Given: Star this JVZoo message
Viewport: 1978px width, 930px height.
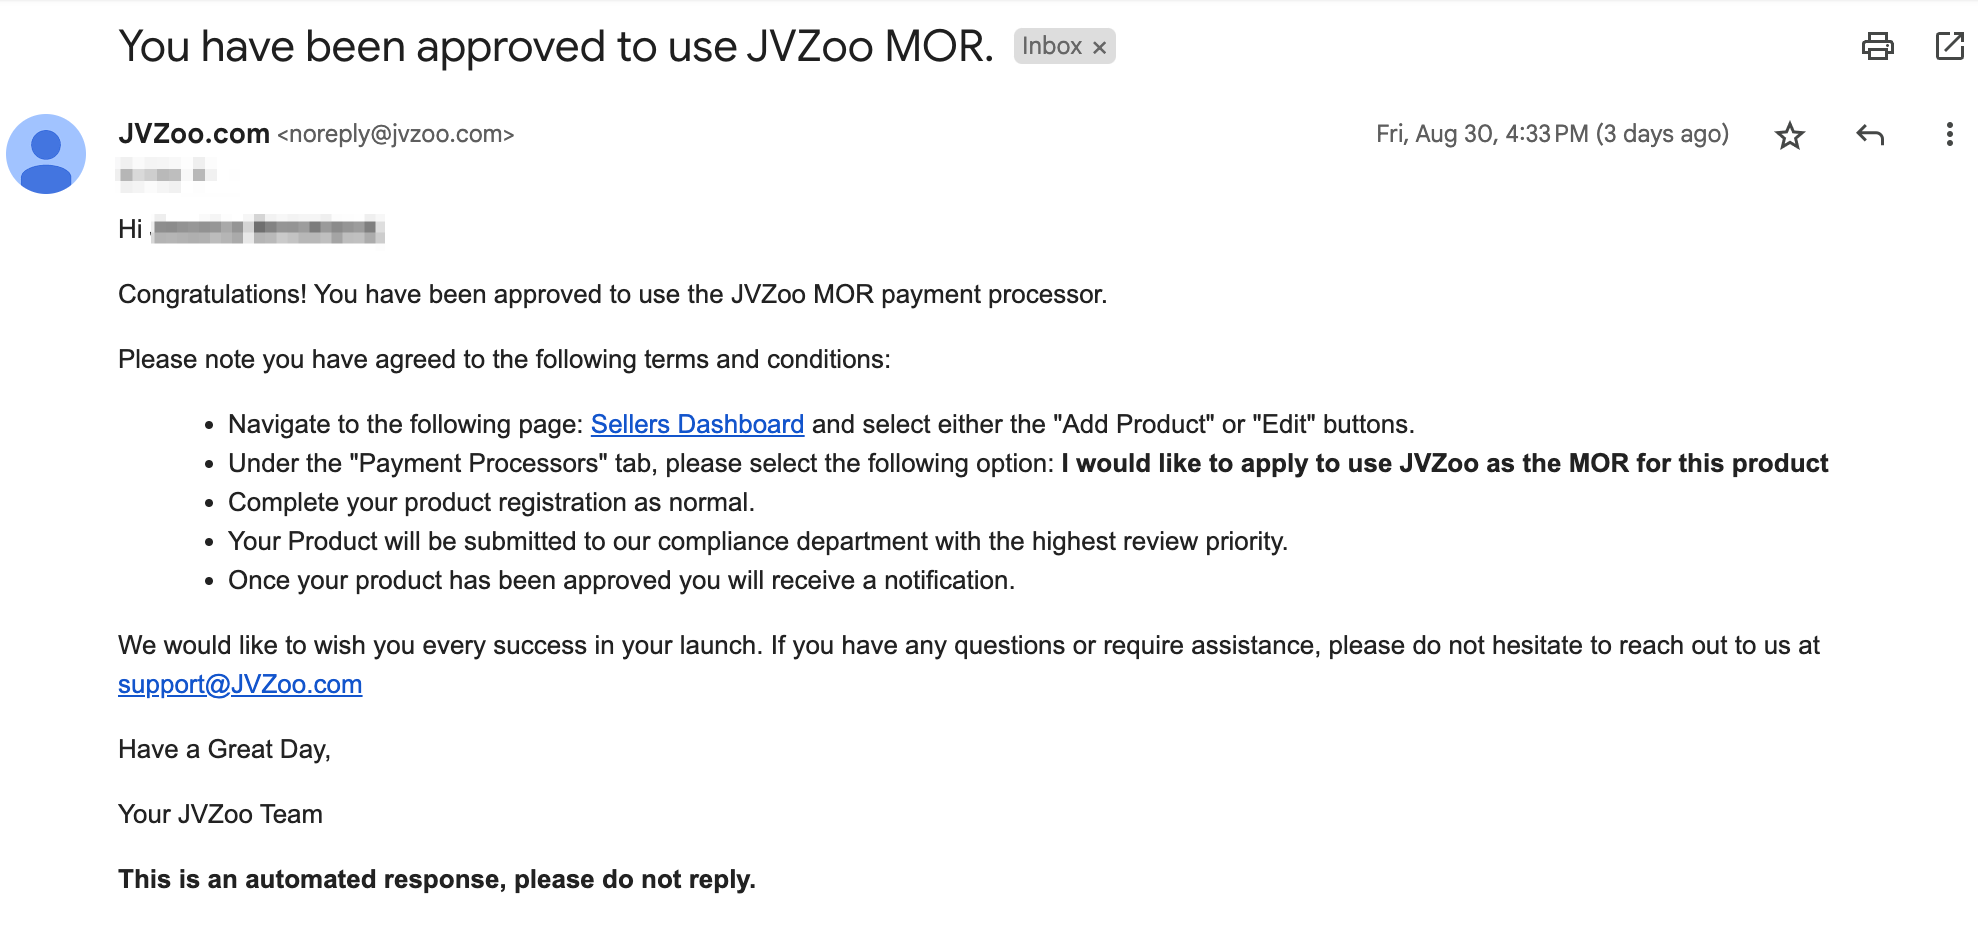Looking at the screenshot, I should [x=1789, y=135].
